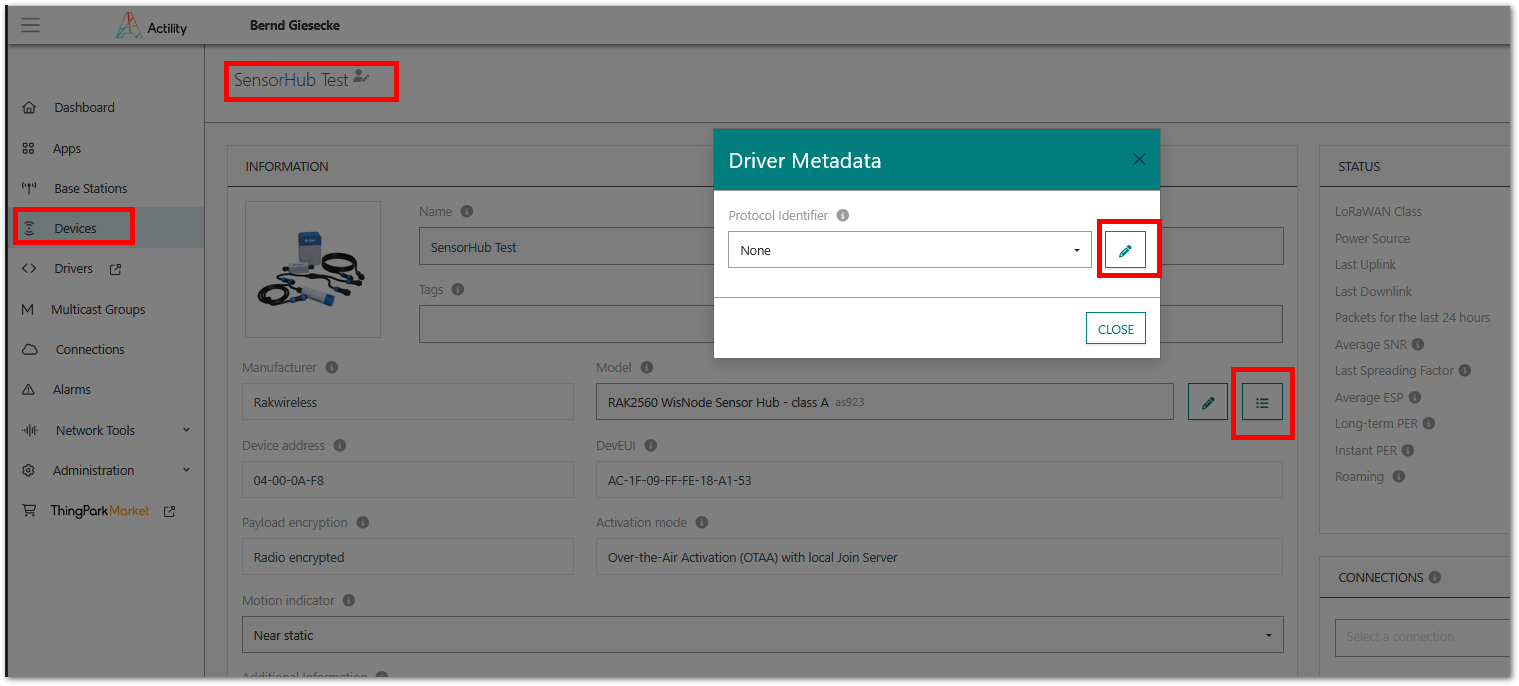The image size is (1519, 686).
Task: Click the Bernd Giesecke user name
Action: pyautogui.click(x=295, y=25)
